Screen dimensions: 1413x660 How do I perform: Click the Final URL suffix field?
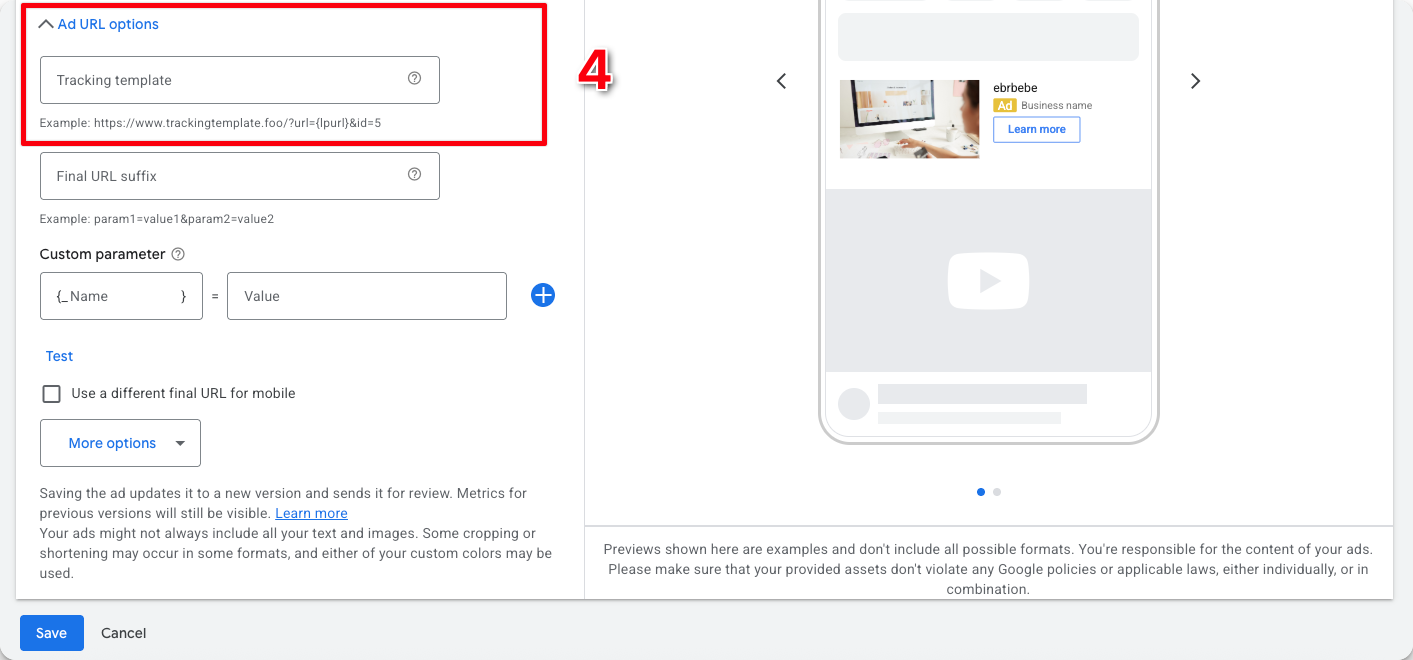click(239, 176)
